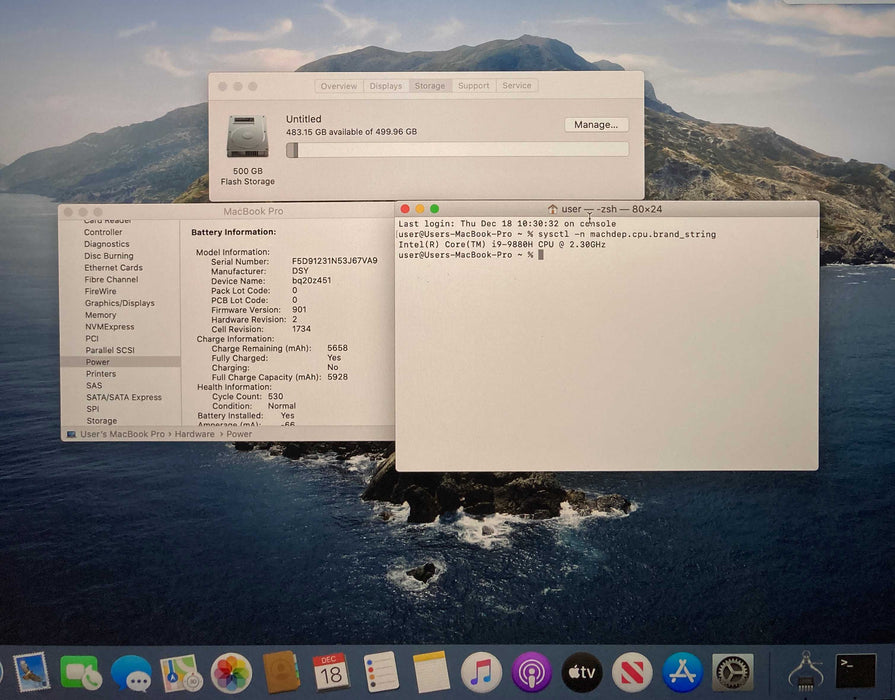The height and width of the screenshot is (700, 895).
Task: Select Disc Burning in the sidebar
Action: pos(108,256)
